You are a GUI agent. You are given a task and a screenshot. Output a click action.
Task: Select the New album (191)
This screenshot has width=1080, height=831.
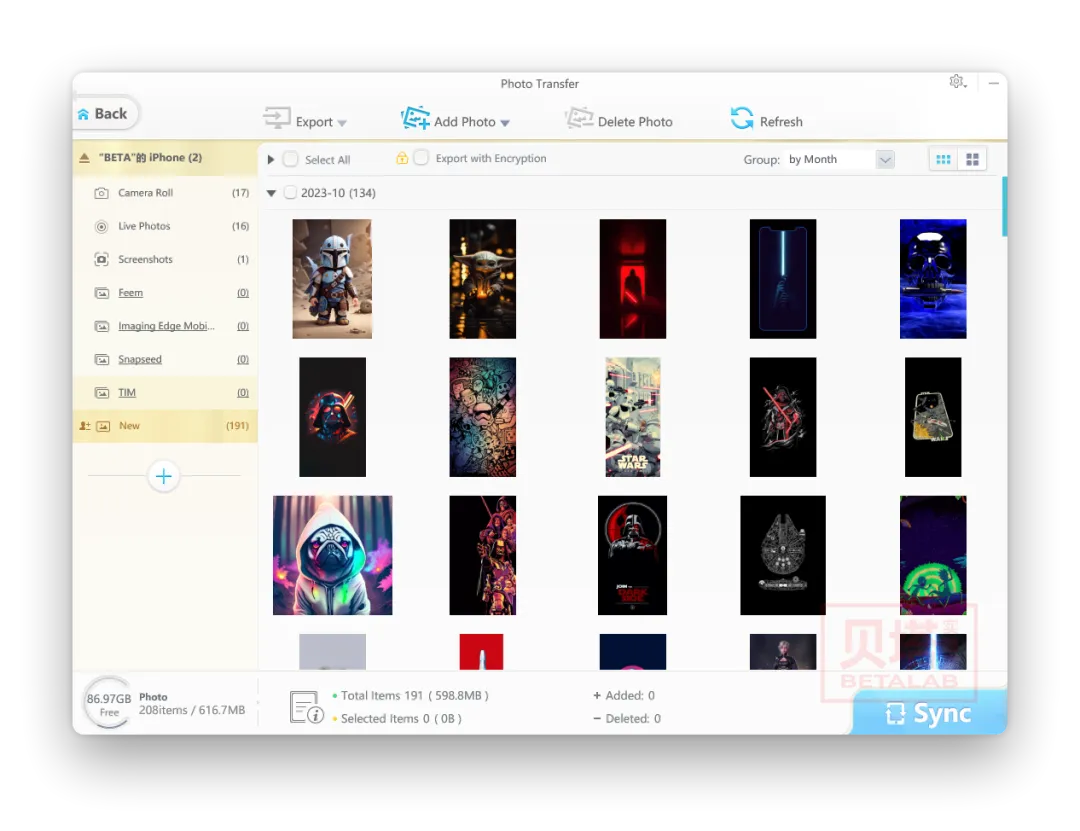(165, 426)
